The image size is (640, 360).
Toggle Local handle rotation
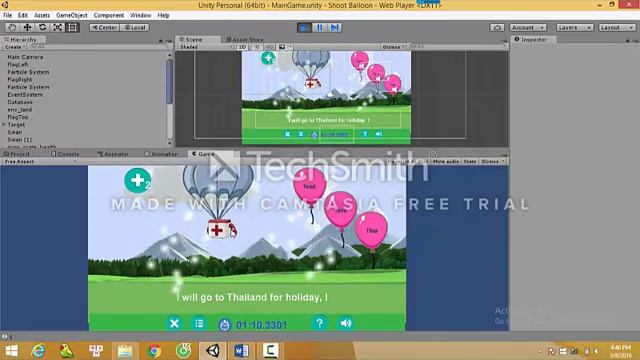click(135, 27)
